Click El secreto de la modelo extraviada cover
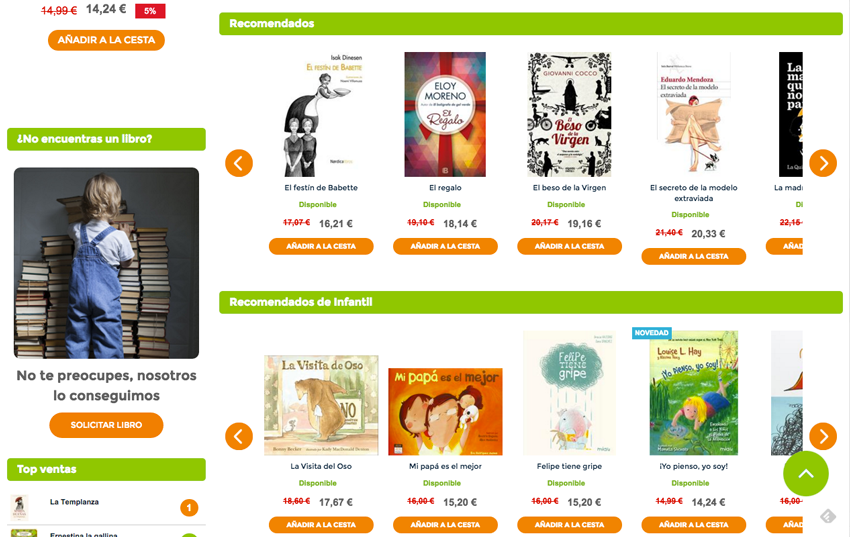 [x=693, y=114]
